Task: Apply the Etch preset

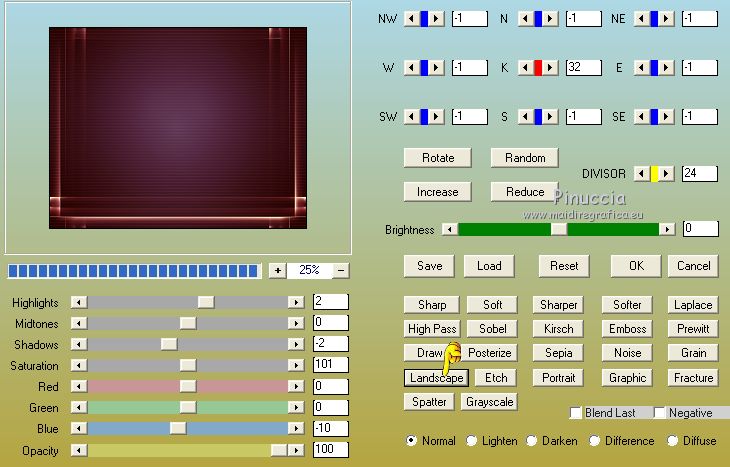Action: coord(496,378)
